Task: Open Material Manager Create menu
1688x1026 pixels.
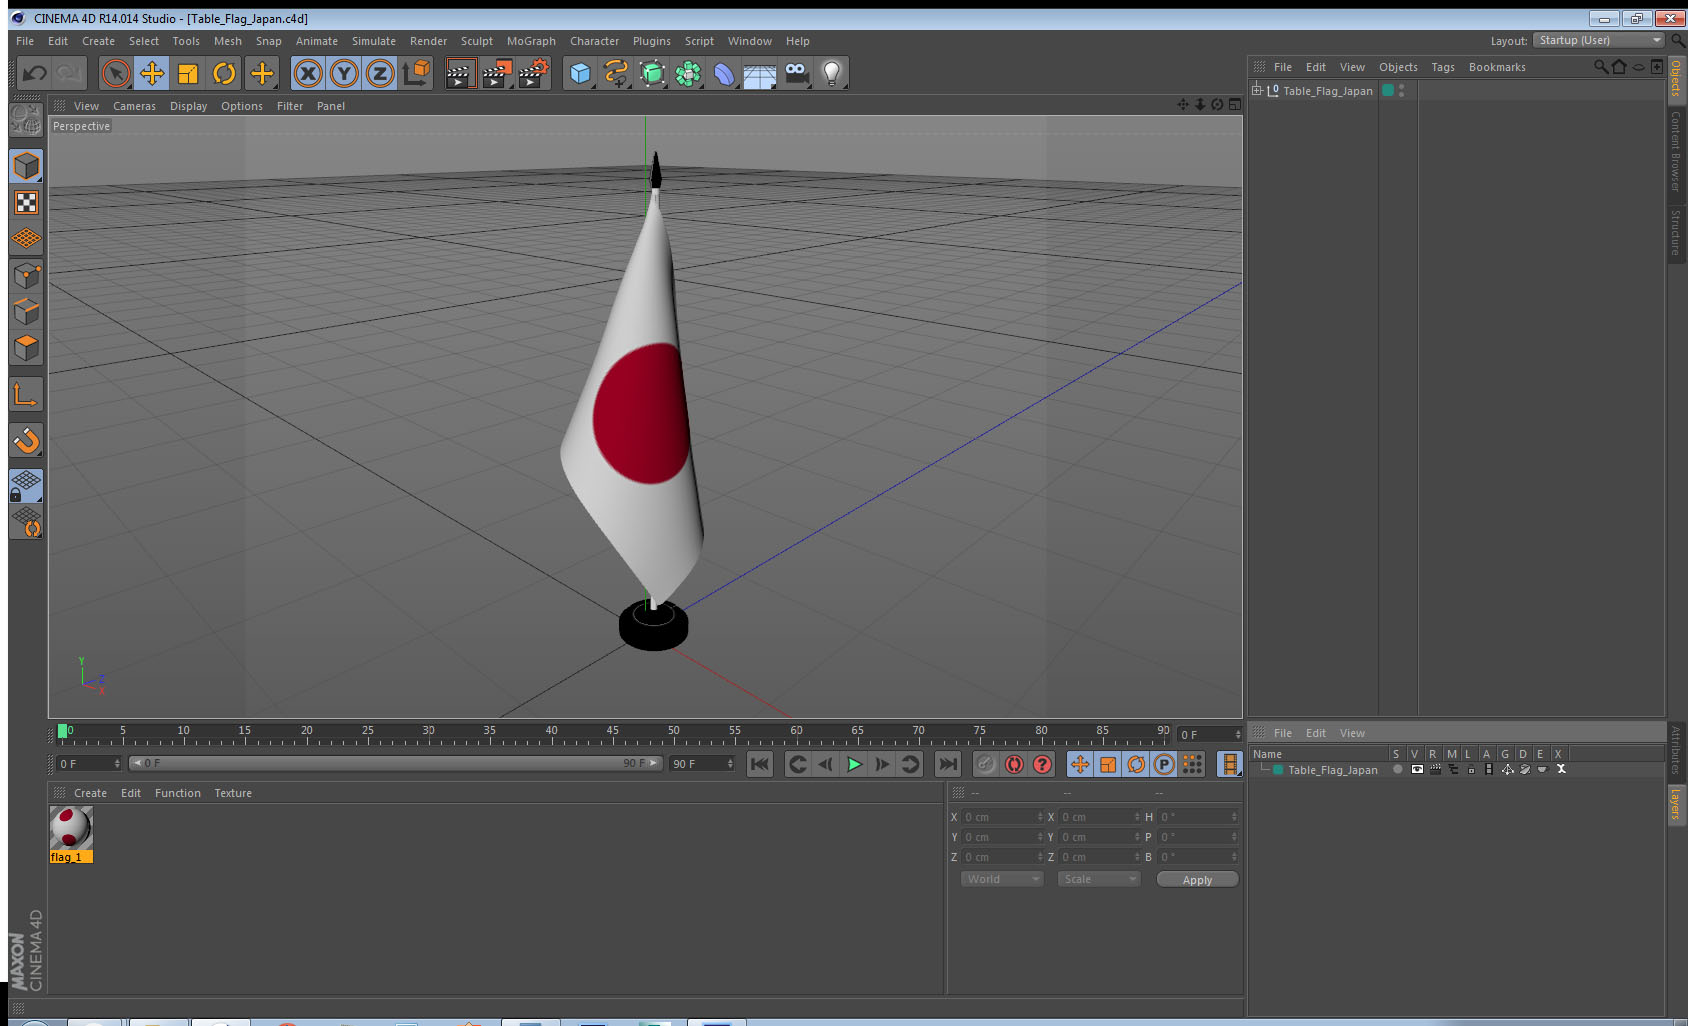Action: tap(90, 793)
